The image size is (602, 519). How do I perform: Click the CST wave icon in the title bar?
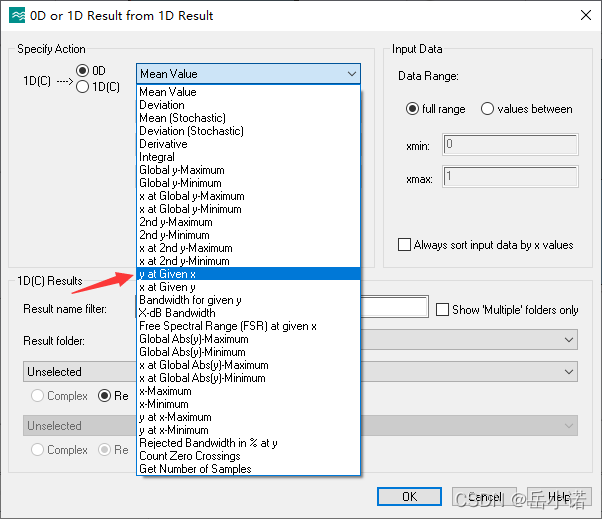(17, 16)
